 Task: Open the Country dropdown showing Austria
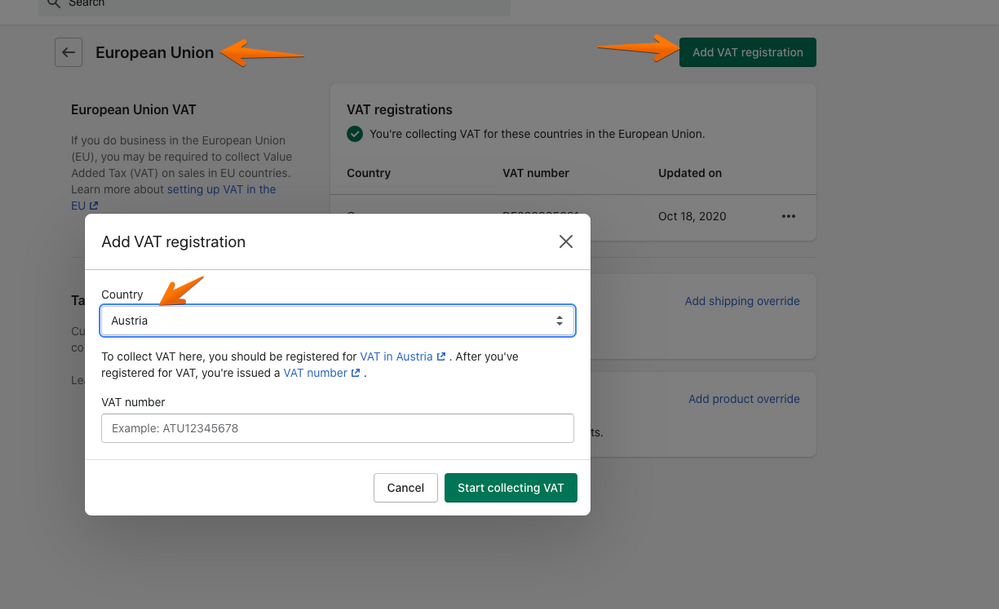coord(337,321)
